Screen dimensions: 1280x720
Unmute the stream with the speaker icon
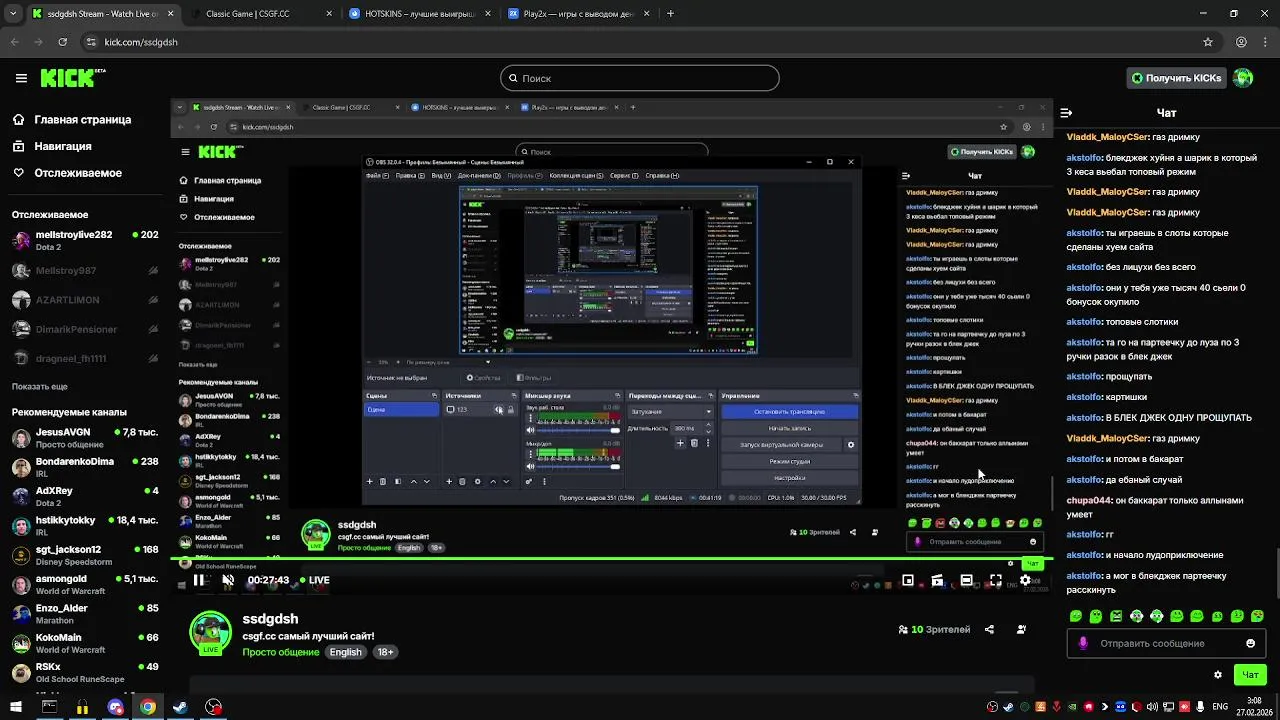(228, 580)
